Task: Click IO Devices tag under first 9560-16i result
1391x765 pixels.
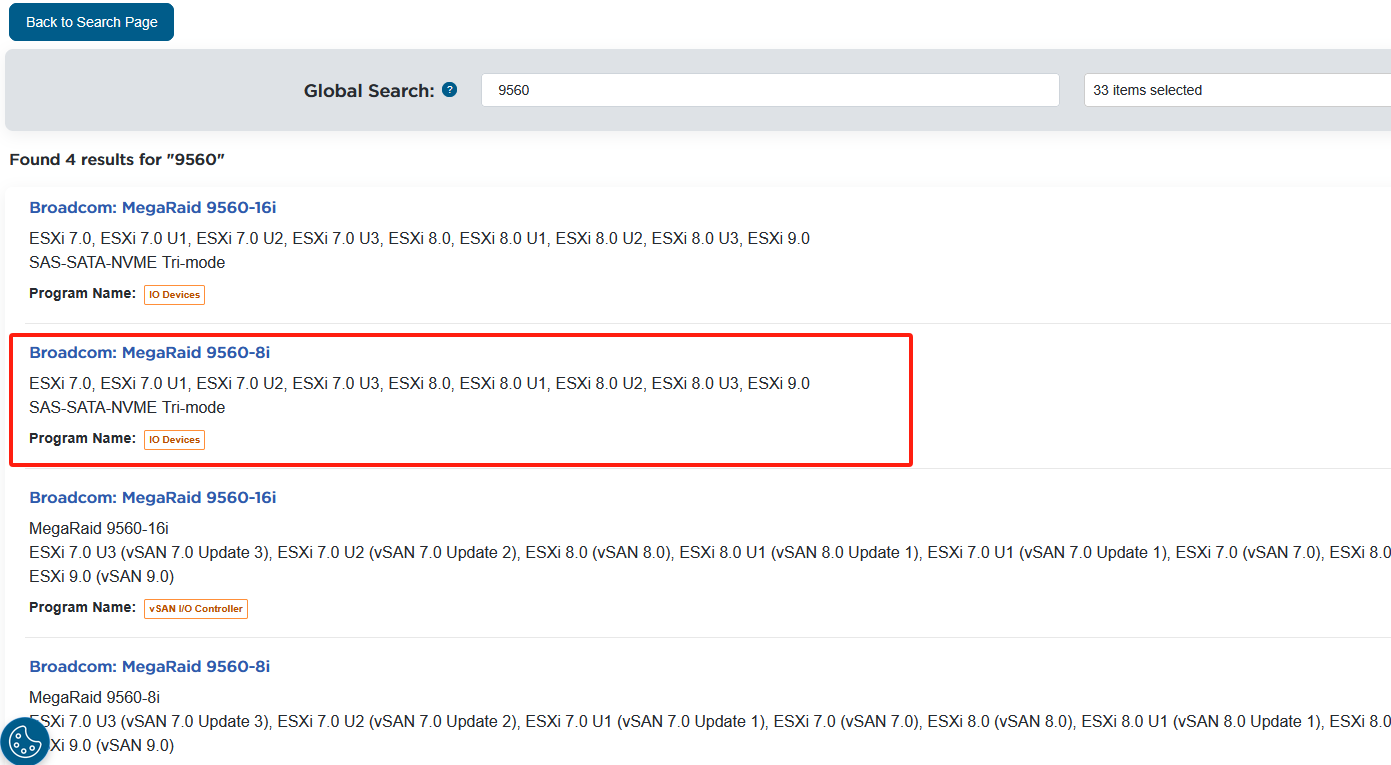Action: coord(174,295)
